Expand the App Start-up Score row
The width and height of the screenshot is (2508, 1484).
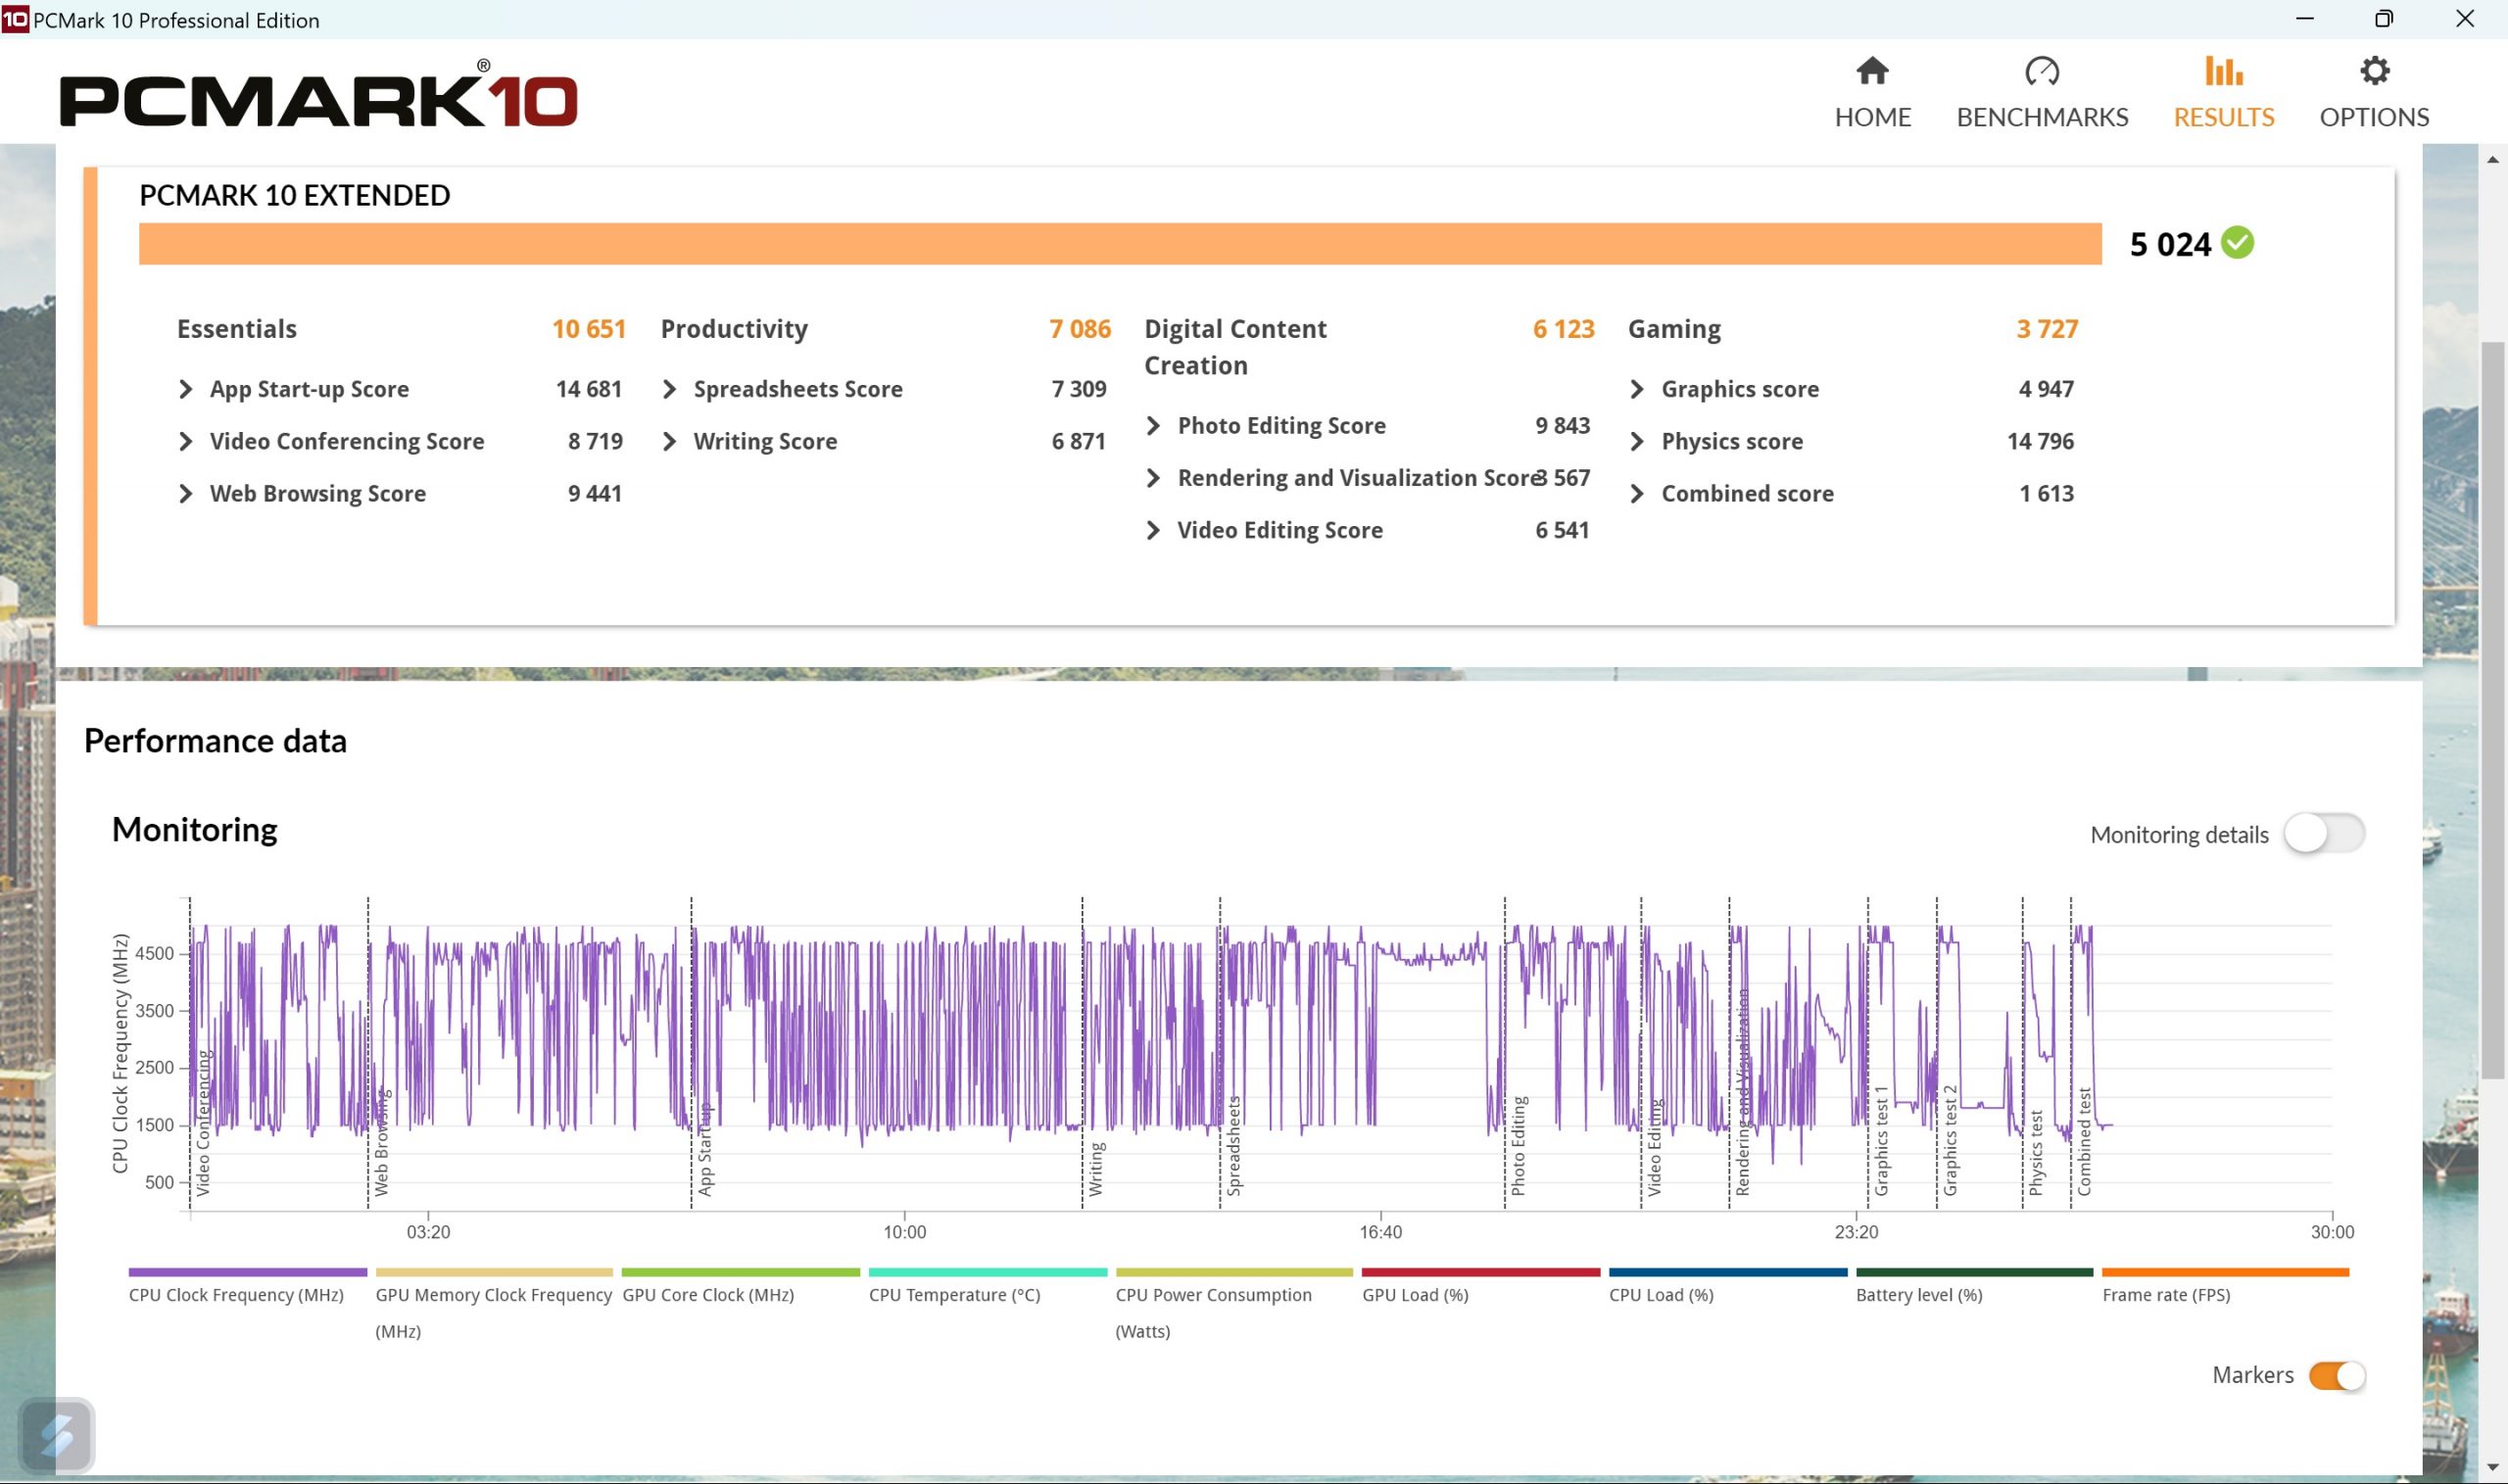click(x=186, y=389)
